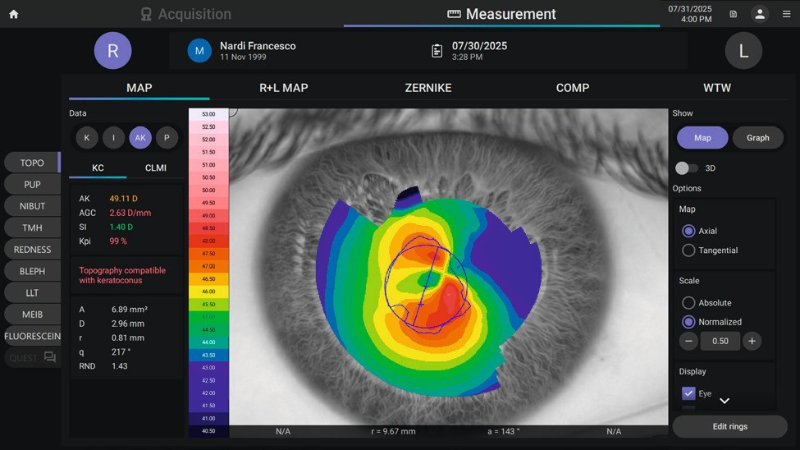800x450 pixels.
Task: Select the left eye L button
Action: pyautogui.click(x=742, y=50)
